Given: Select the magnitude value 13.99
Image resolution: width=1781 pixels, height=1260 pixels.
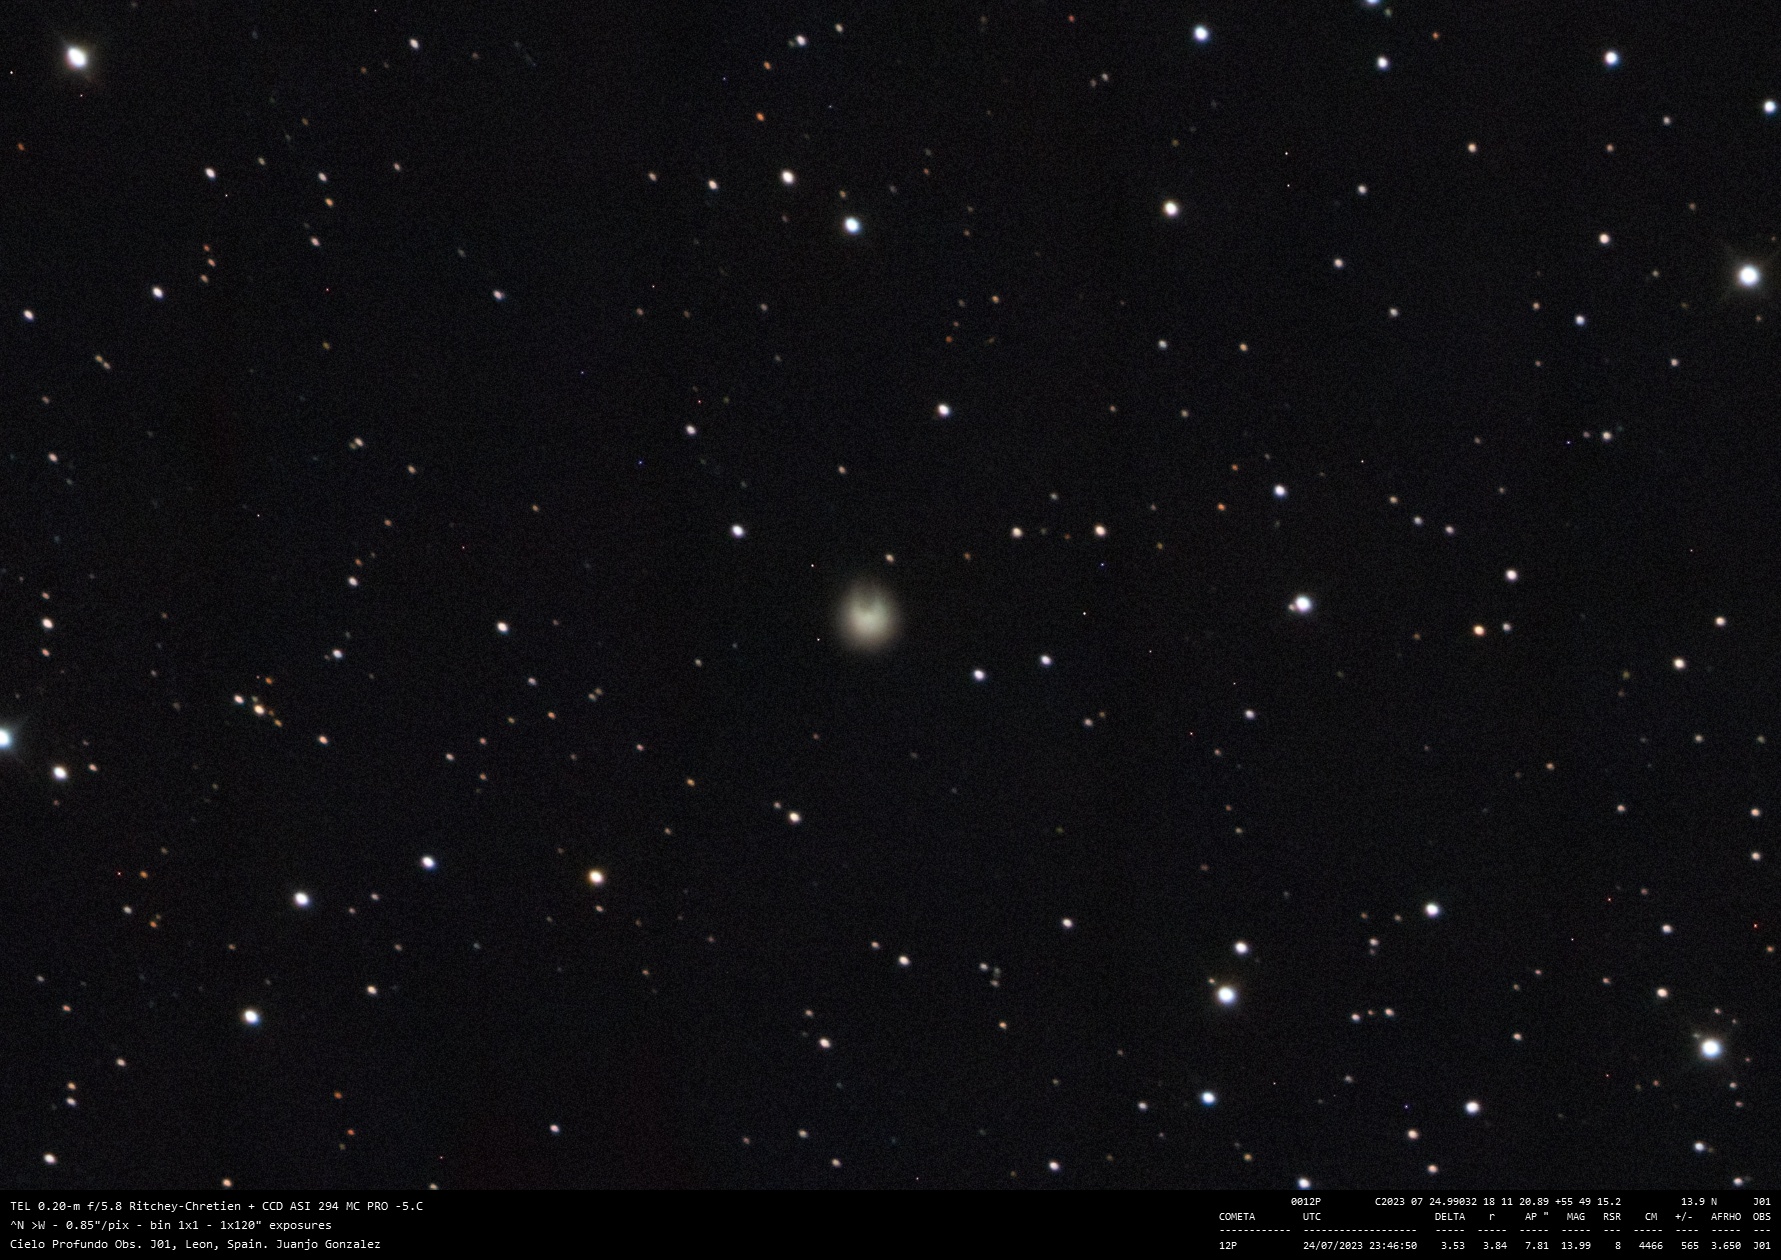Looking at the screenshot, I should [x=1575, y=1246].
